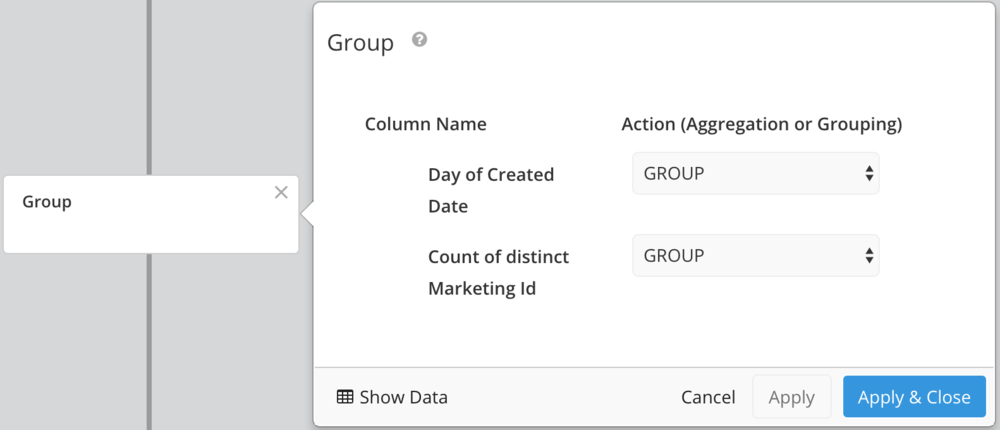Click the Column Name header

tap(425, 124)
